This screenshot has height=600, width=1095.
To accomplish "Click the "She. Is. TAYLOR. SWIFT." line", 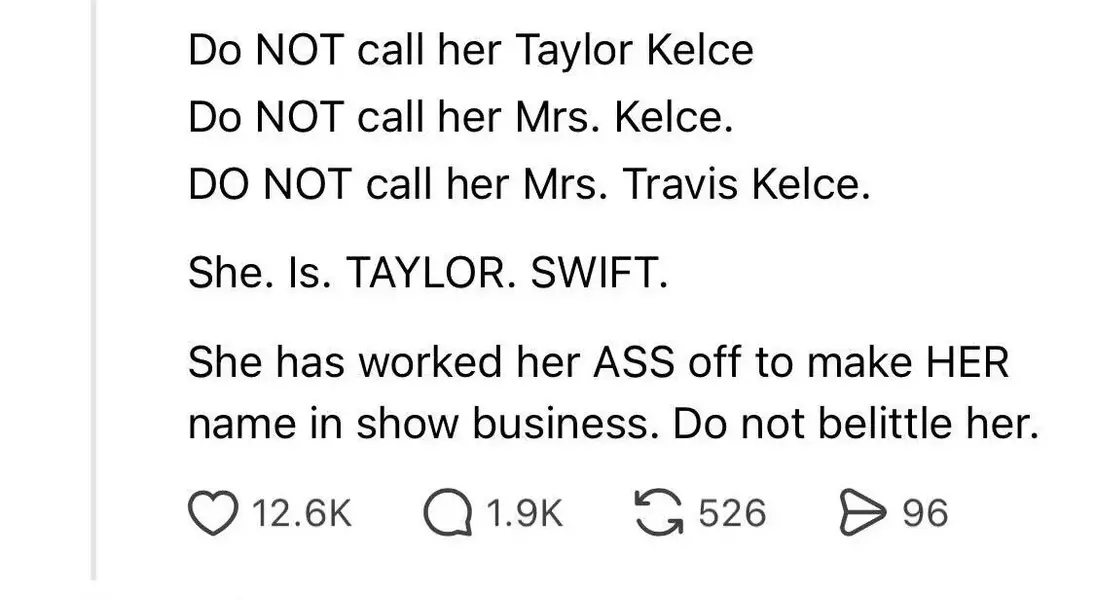I will 427,274.
